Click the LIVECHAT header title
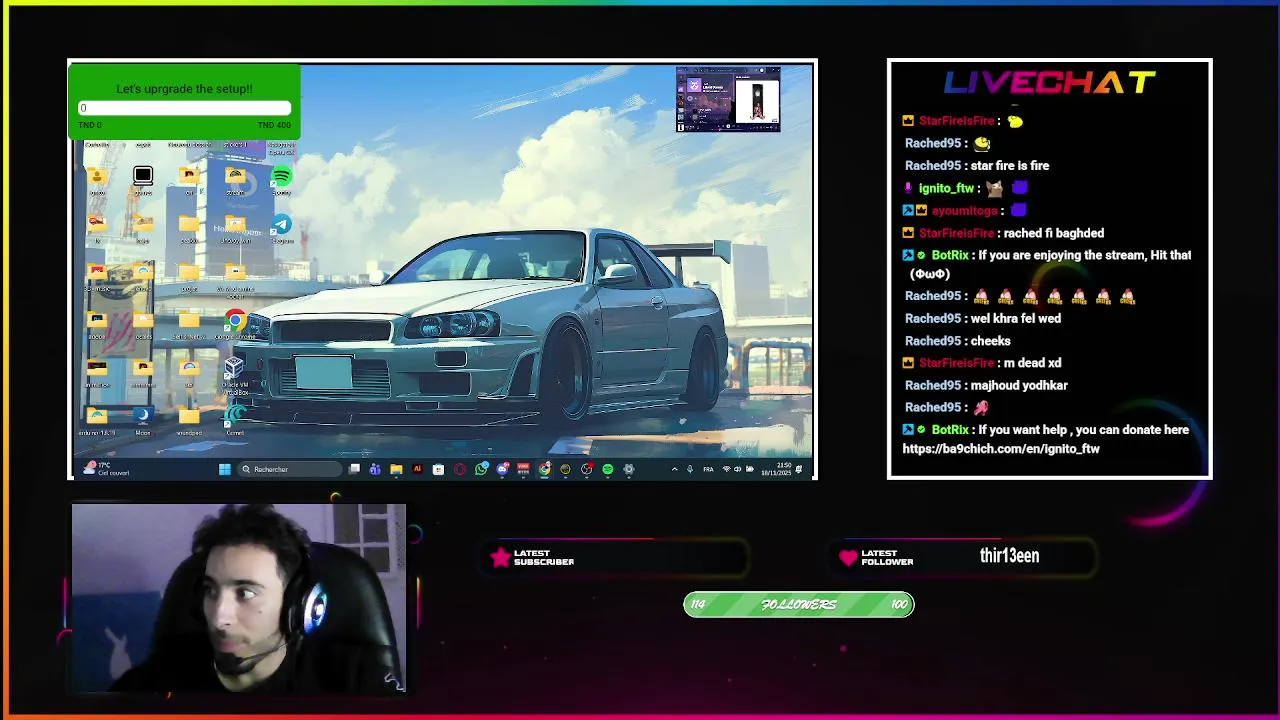The height and width of the screenshot is (720, 1280). 1049,83
